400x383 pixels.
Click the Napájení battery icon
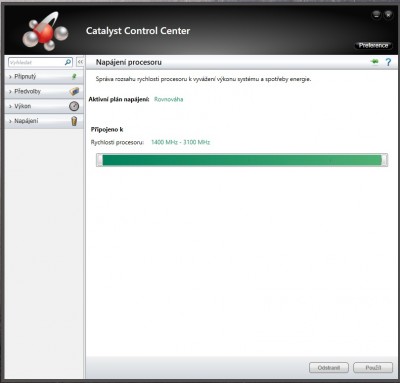pos(74,121)
